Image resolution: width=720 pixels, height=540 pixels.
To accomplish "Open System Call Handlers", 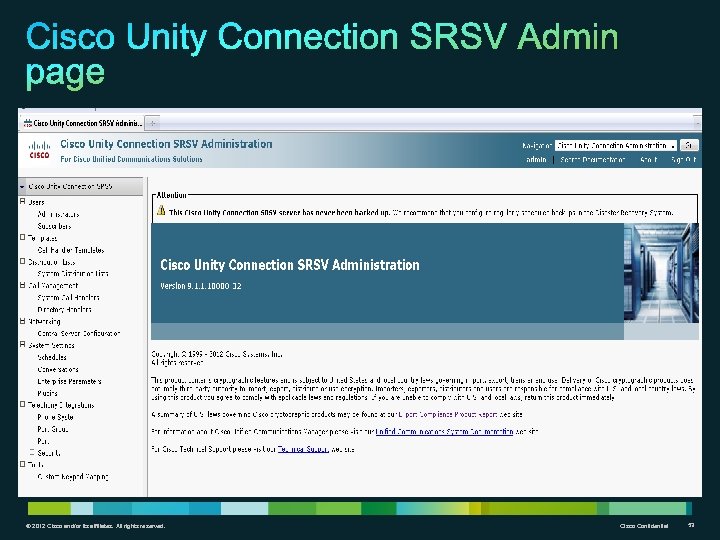I will click(68, 298).
